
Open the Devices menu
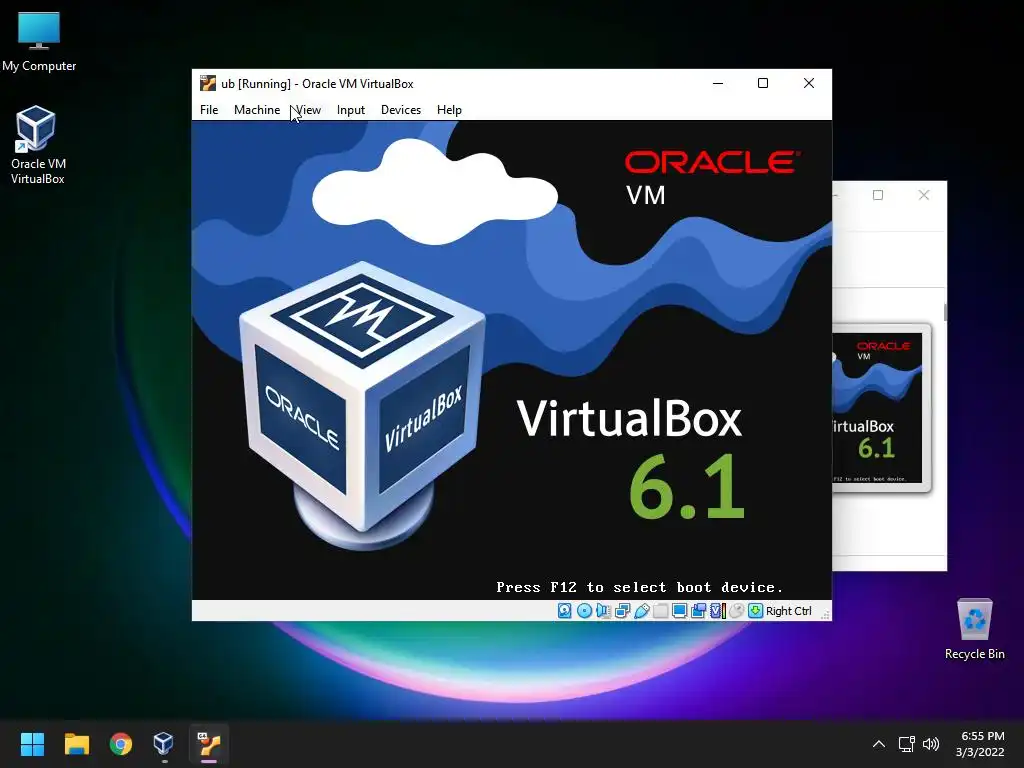[401, 110]
